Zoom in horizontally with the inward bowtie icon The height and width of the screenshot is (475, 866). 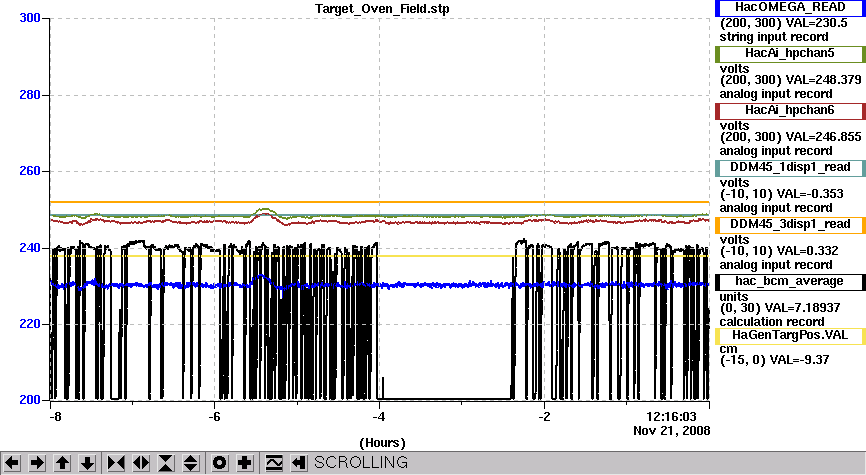pos(116,463)
